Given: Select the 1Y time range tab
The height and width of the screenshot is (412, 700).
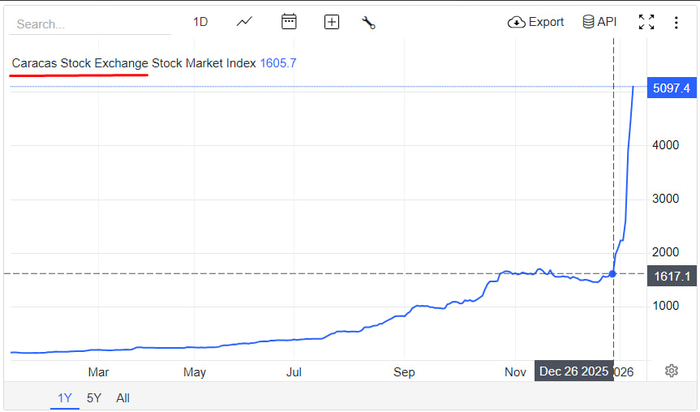Looking at the screenshot, I should point(65,398).
